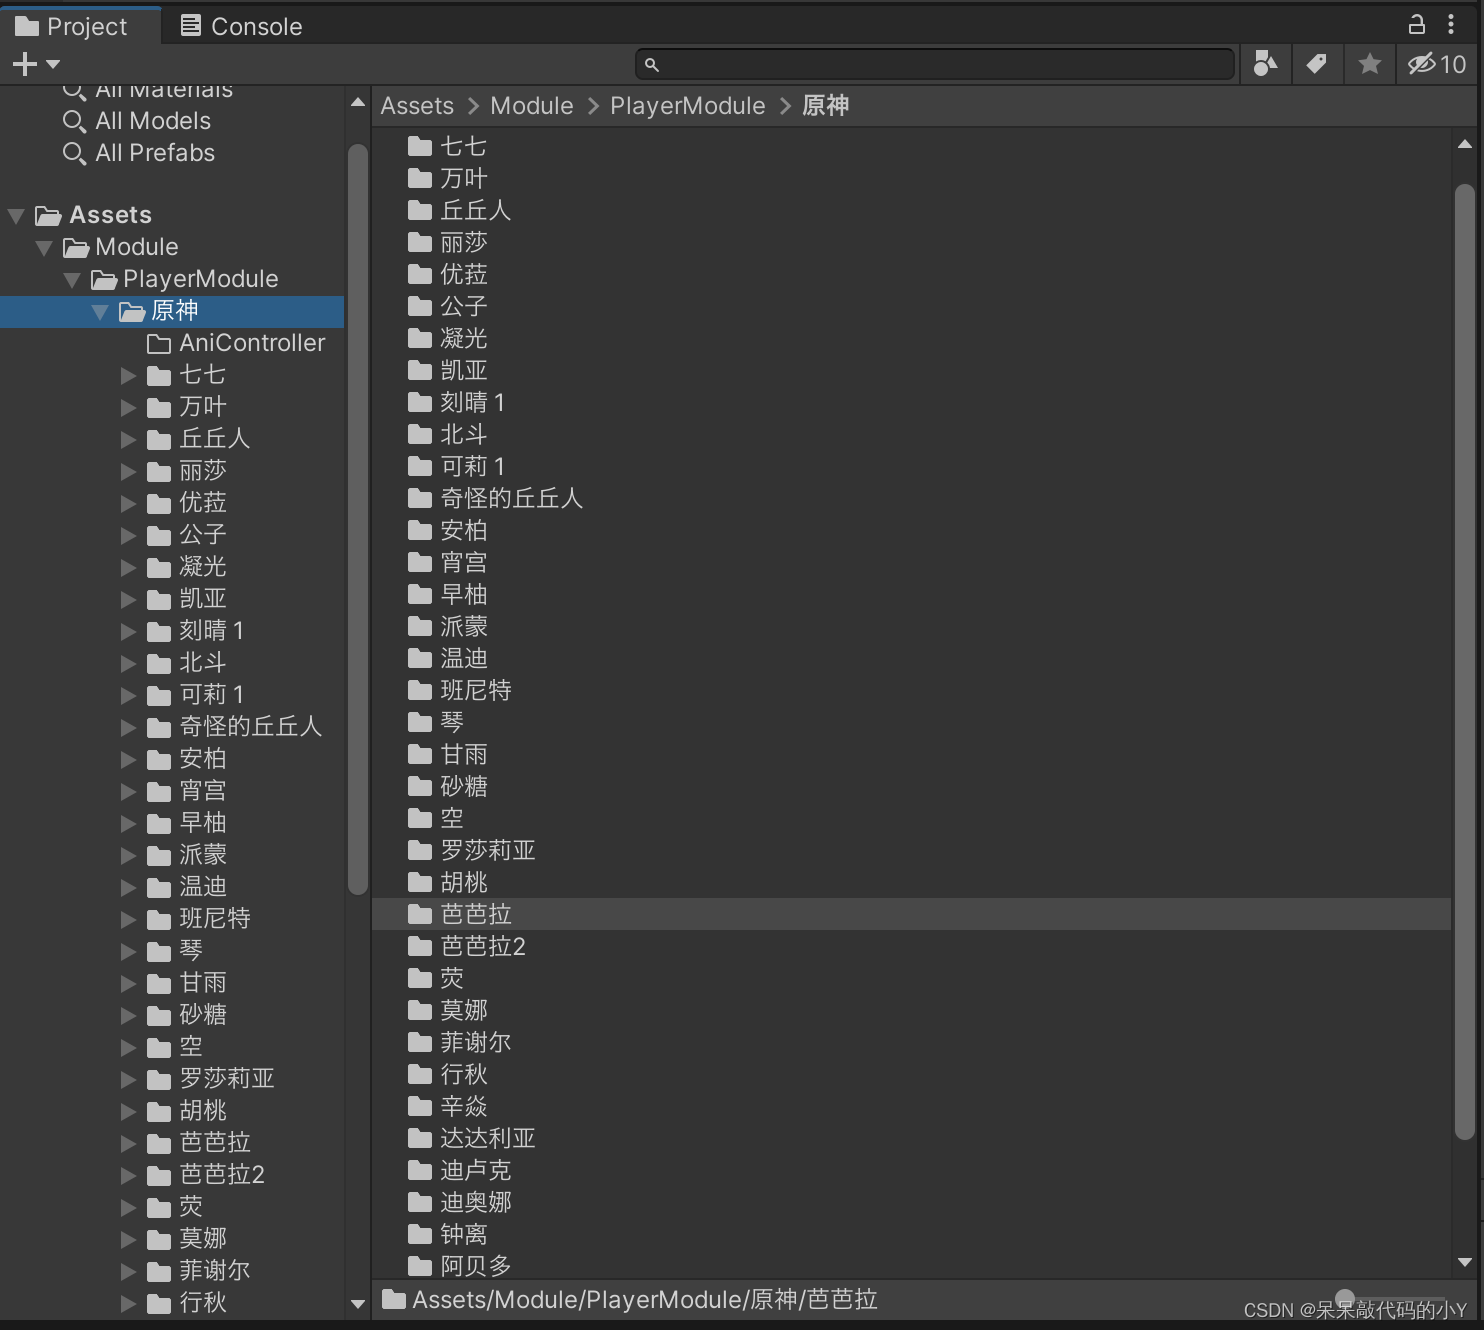Select 钟离 folder name in list
1484x1330 pixels.
point(464,1235)
